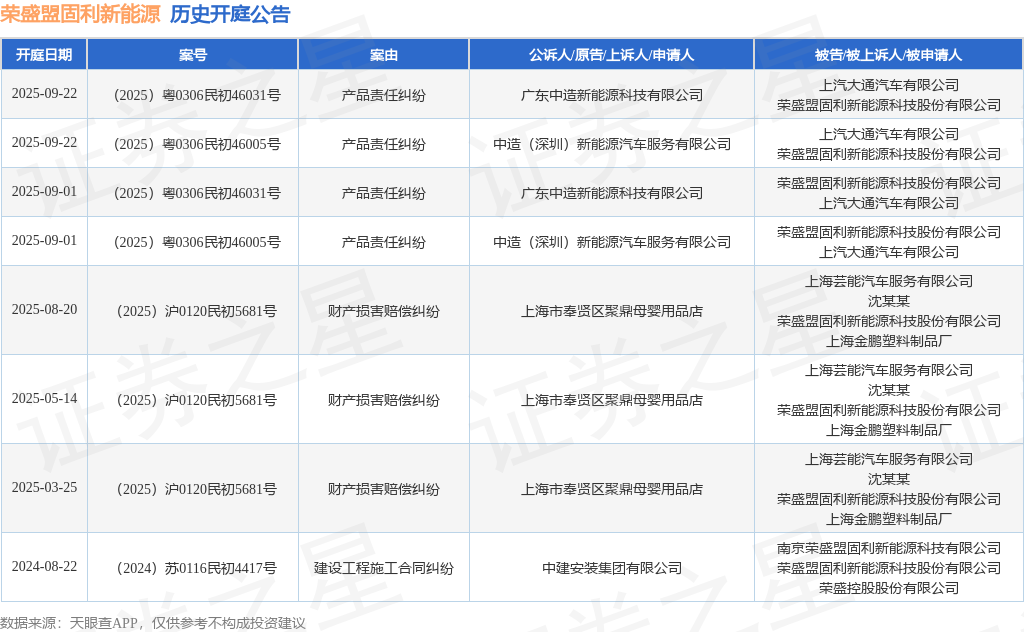
Task: Click 中造(深圳)新能源汽车服务有限公司 in the 2025-09-01 row
Action: click(611, 242)
